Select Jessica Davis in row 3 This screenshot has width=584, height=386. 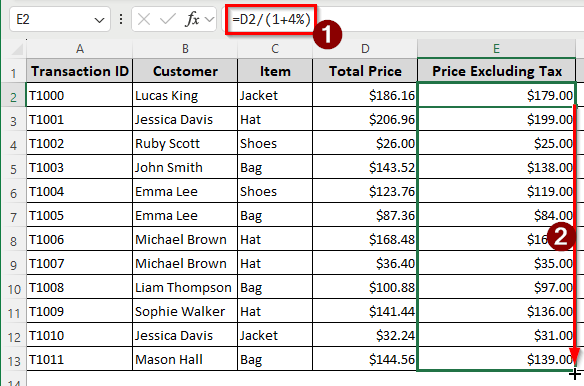(185, 119)
